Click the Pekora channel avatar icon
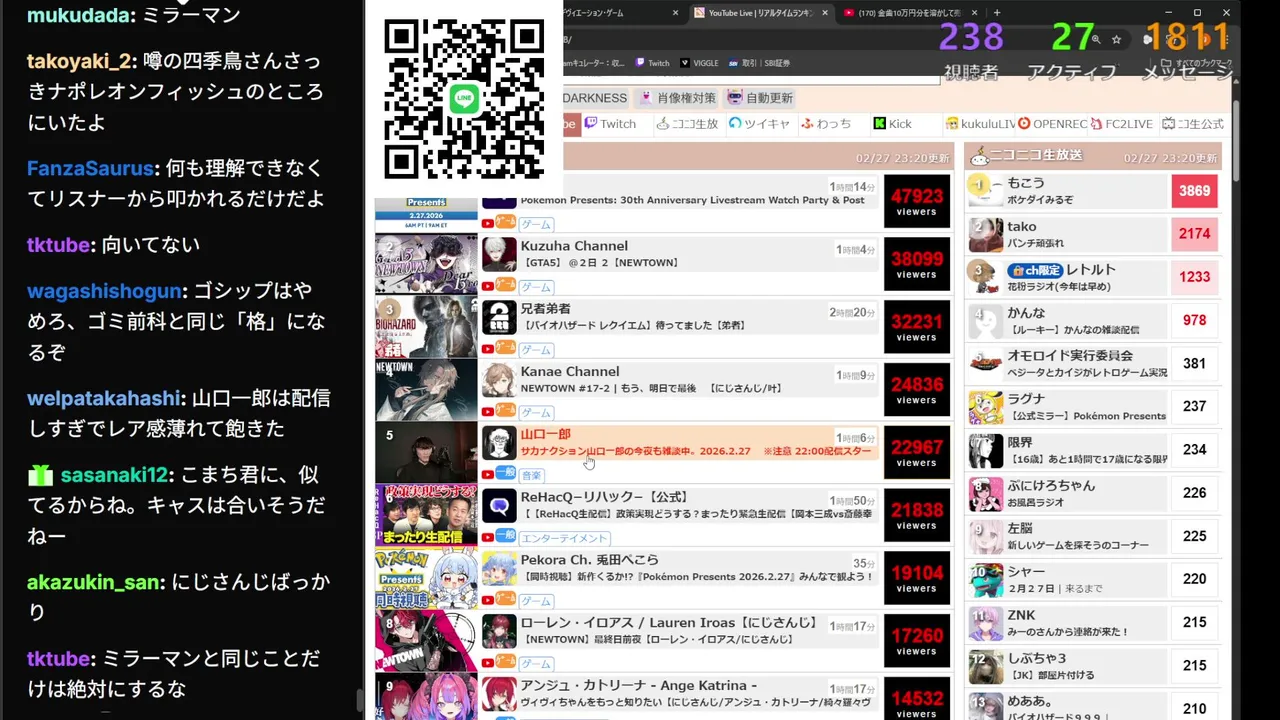 [499, 569]
